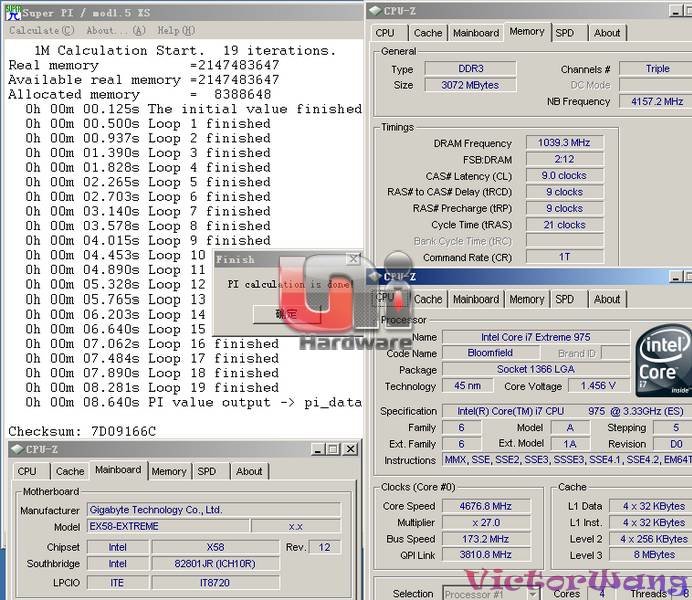Click the 3072 MBytes size field
The width and height of the screenshot is (692, 600).
(470, 85)
